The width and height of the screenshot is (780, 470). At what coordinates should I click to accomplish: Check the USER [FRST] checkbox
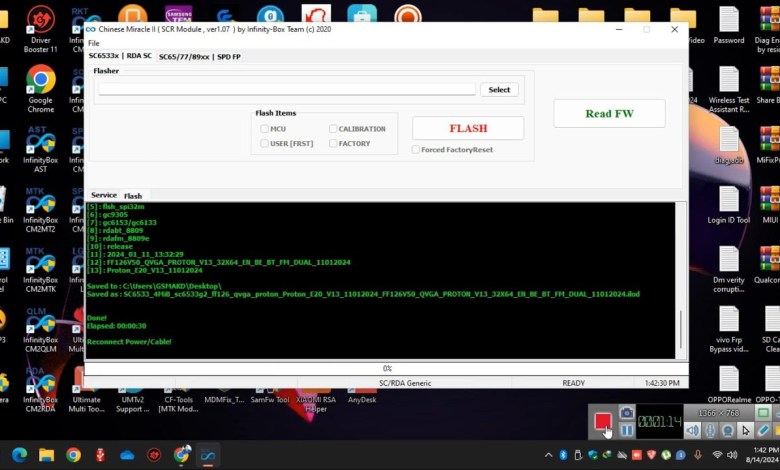pos(264,143)
